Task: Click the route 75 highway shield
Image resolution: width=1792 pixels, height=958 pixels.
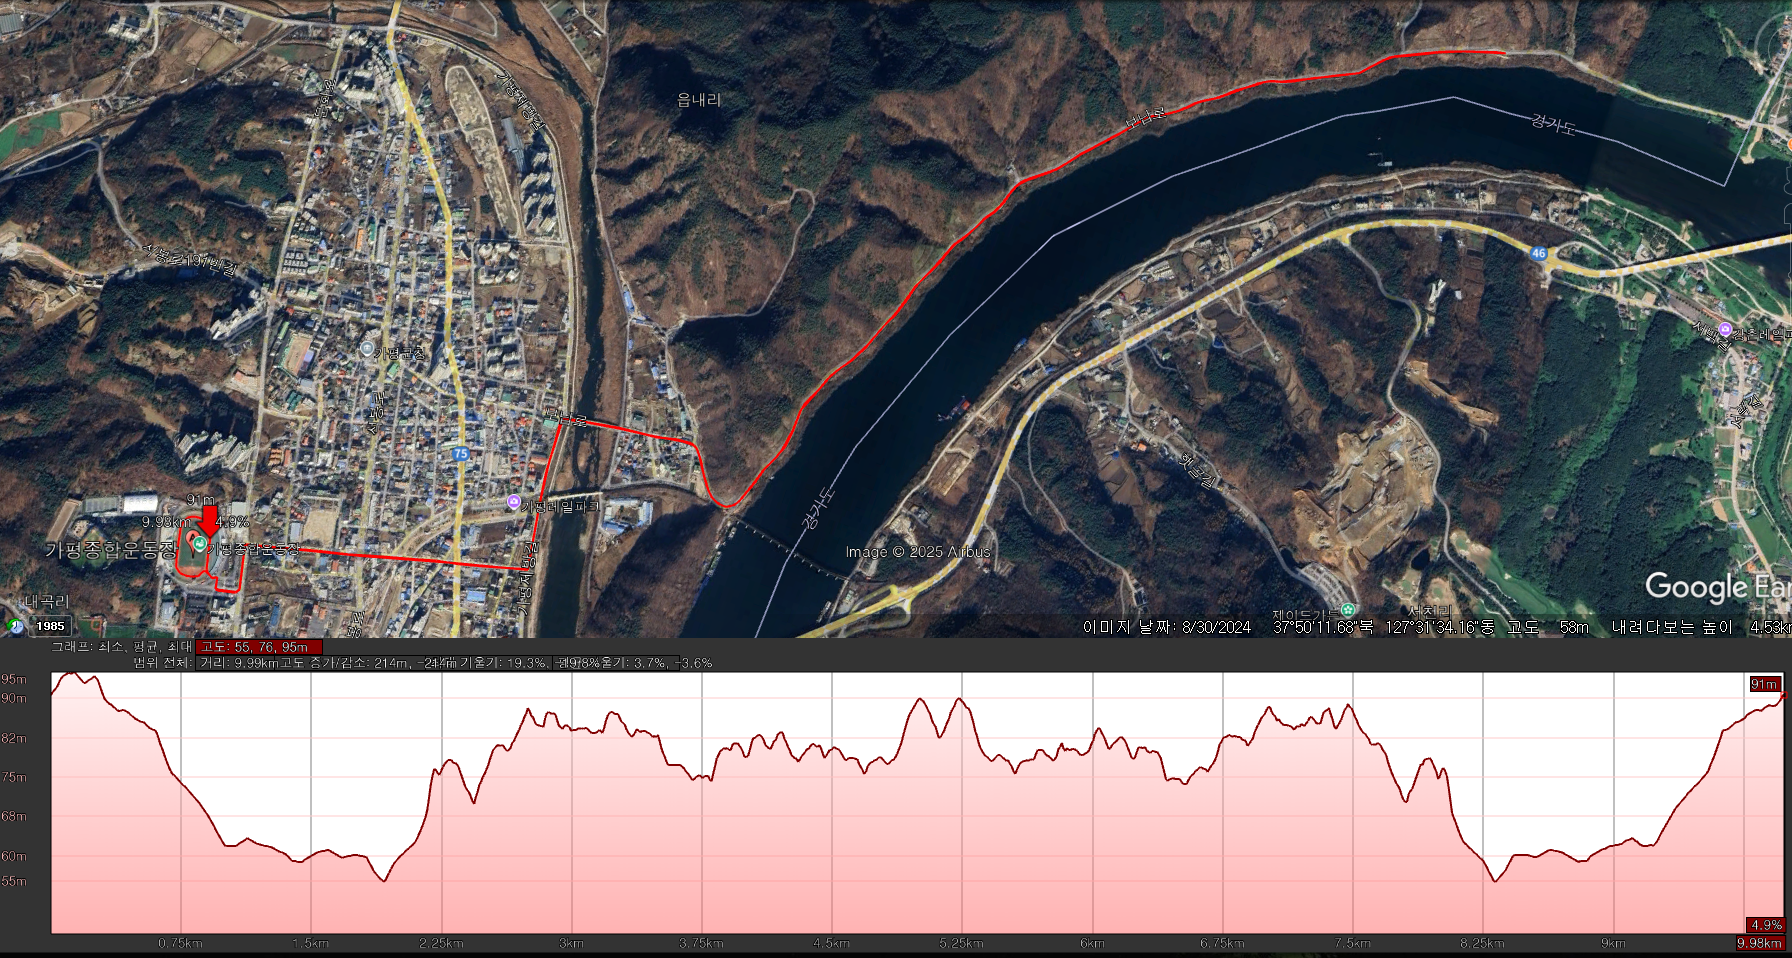Action: click(460, 454)
